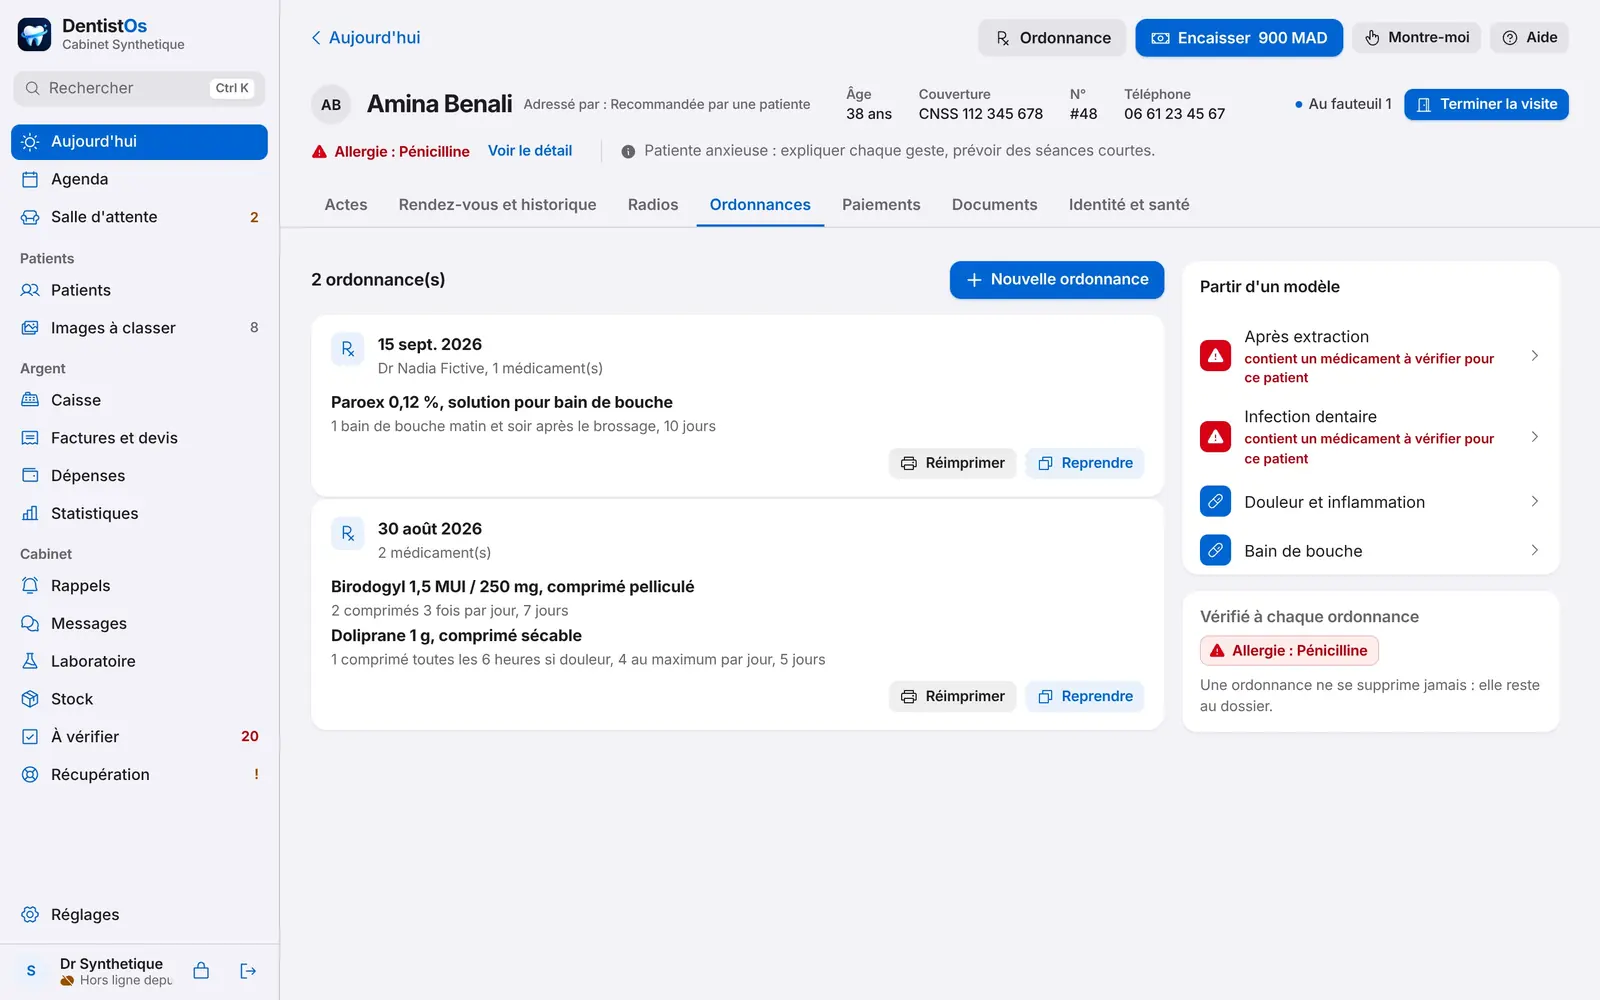
Task: Go back via the Aujourd'hui chevron link
Action: [365, 38]
